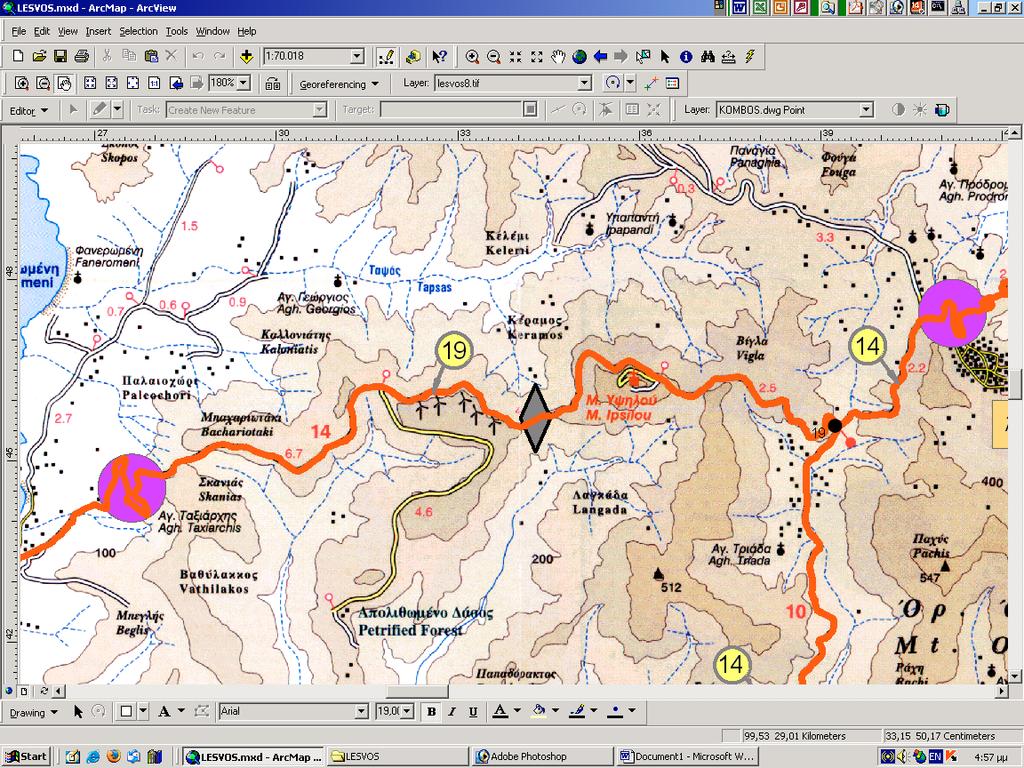The height and width of the screenshot is (768, 1024).
Task: Open the Swipe Layer effects tool
Action: tap(942, 110)
